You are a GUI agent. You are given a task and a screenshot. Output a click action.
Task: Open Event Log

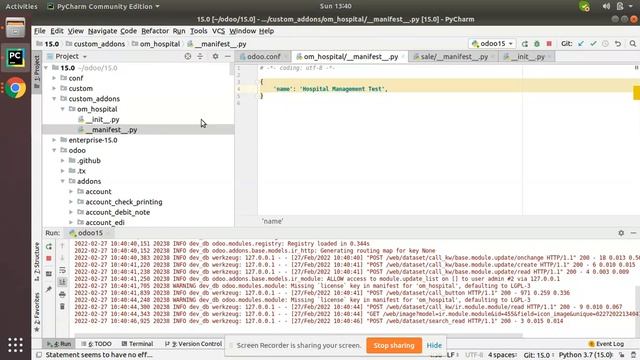(x=606, y=344)
